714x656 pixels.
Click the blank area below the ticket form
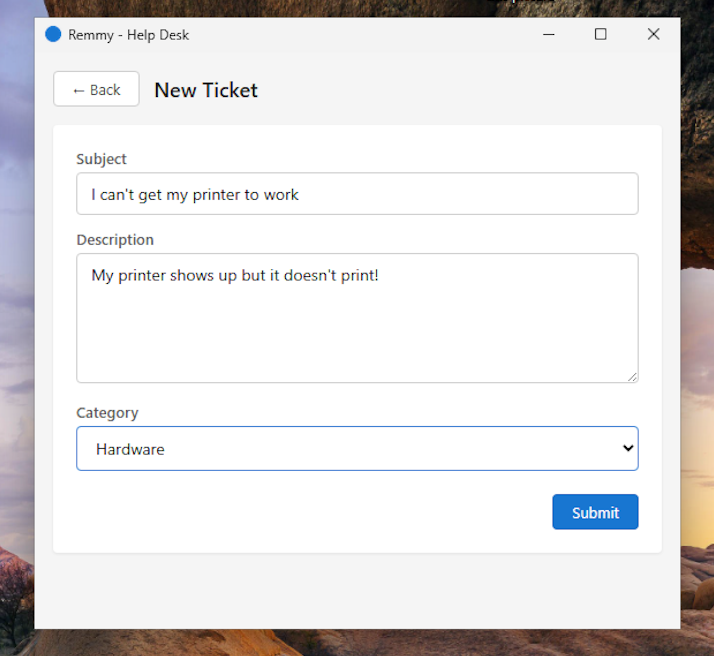[x=357, y=590]
